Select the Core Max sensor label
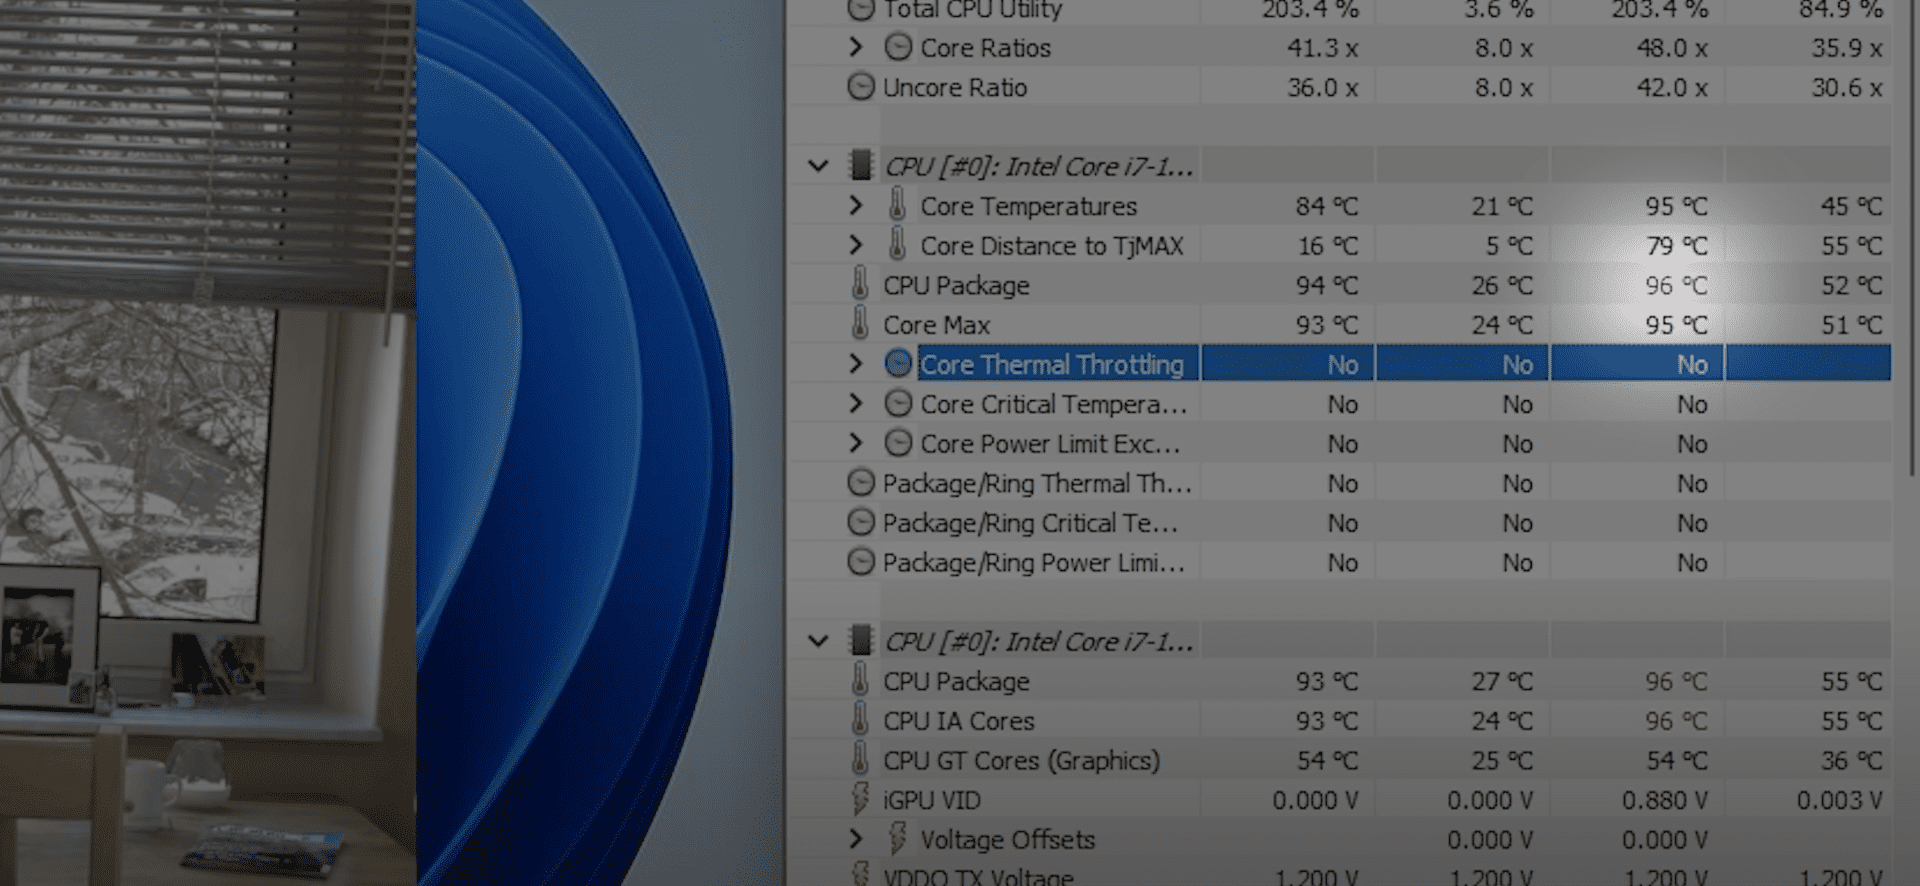The image size is (1920, 886). pos(936,325)
